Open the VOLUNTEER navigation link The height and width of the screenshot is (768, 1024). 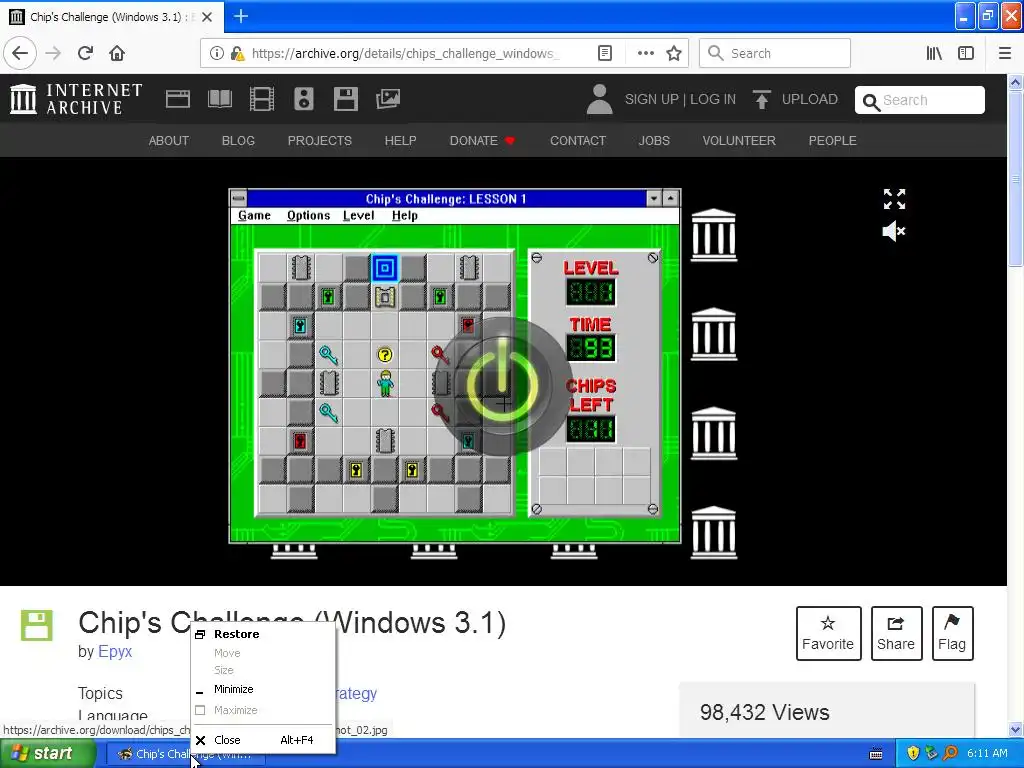tap(739, 140)
